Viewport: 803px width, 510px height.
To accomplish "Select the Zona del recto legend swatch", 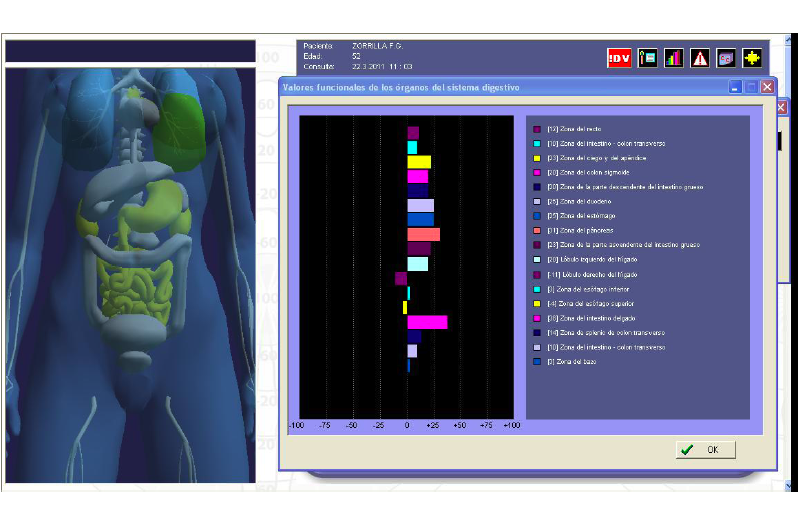I will pyautogui.click(x=537, y=129).
